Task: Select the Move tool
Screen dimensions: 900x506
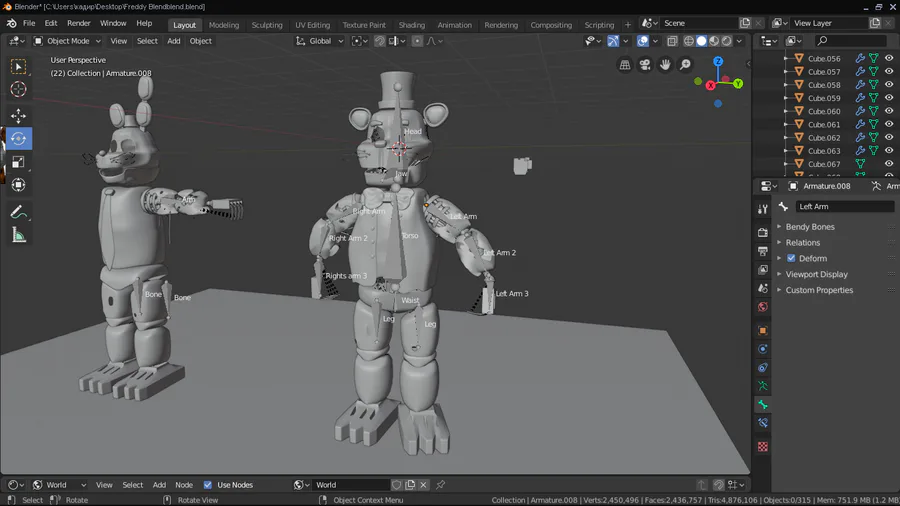Action: (x=18, y=116)
